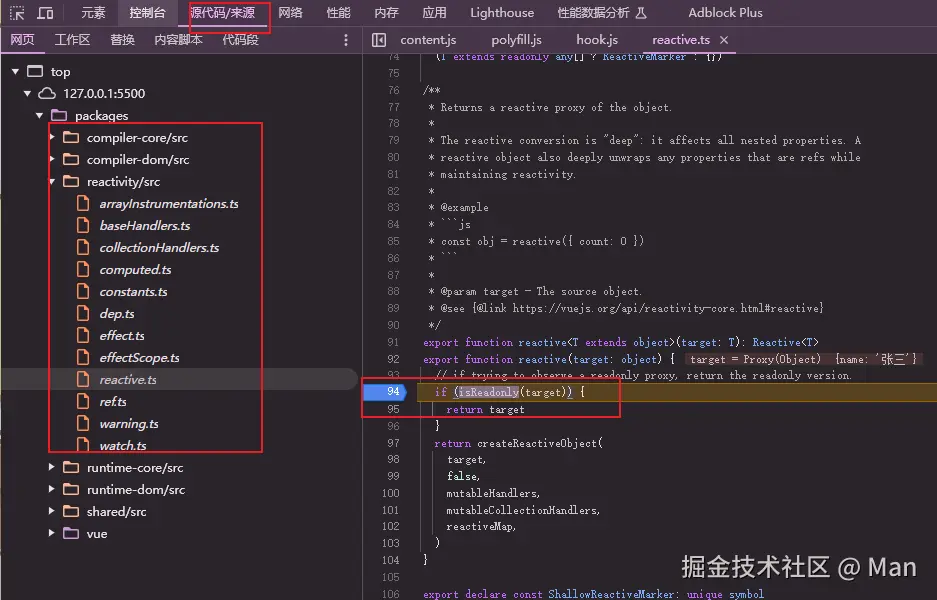Open the 代码段 subtab
Image resolution: width=937 pixels, height=600 pixels.
pos(240,40)
